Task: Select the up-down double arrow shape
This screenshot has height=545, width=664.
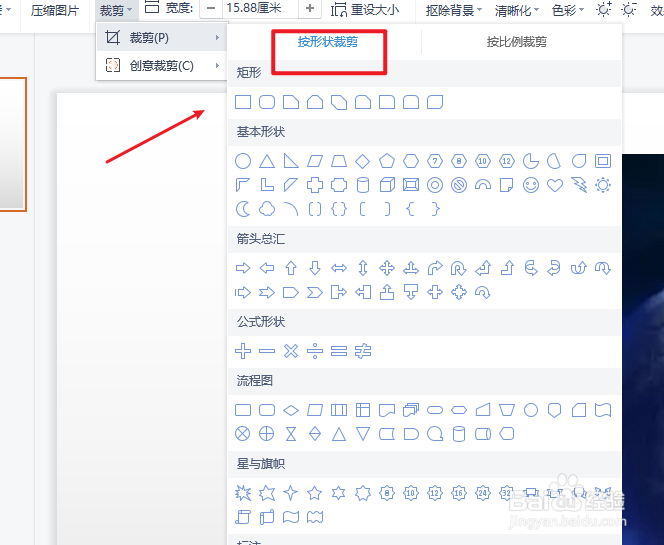Action: (363, 268)
